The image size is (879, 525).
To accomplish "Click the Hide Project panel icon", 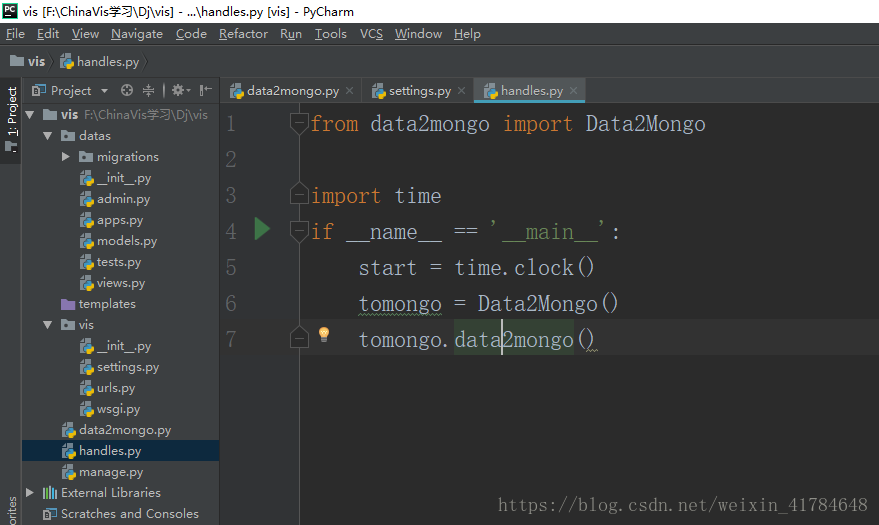I will point(206,90).
